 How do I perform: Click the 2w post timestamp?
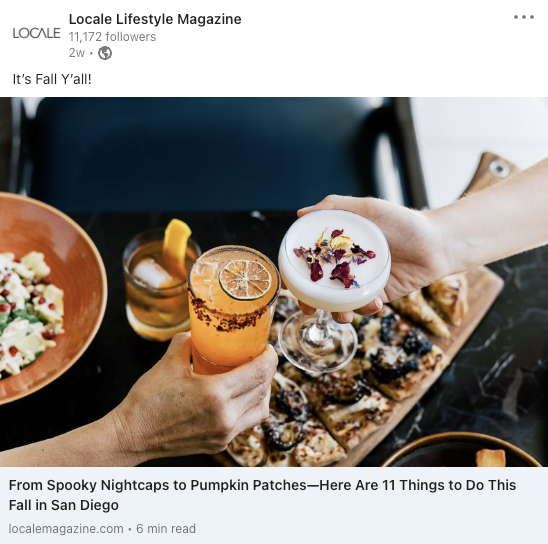[77, 53]
